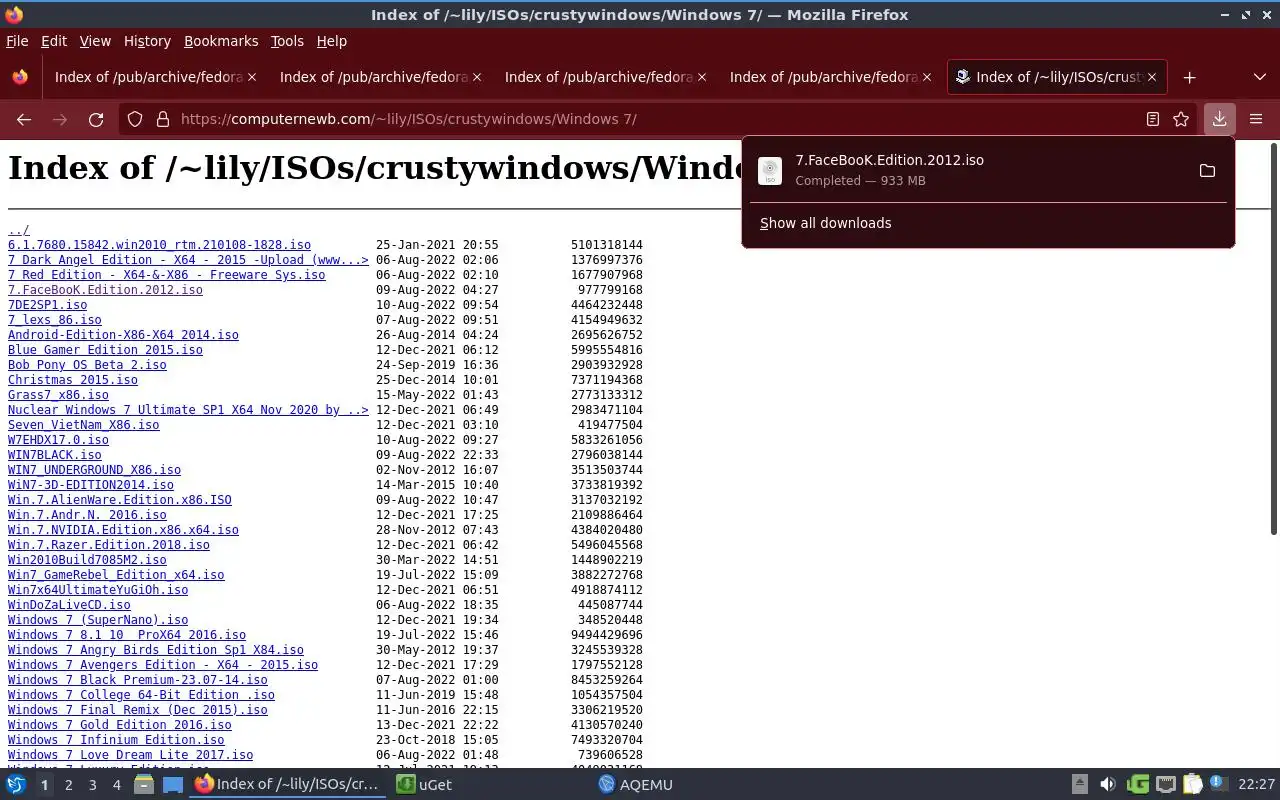
Task: Open the File menu
Action: click(x=17, y=41)
